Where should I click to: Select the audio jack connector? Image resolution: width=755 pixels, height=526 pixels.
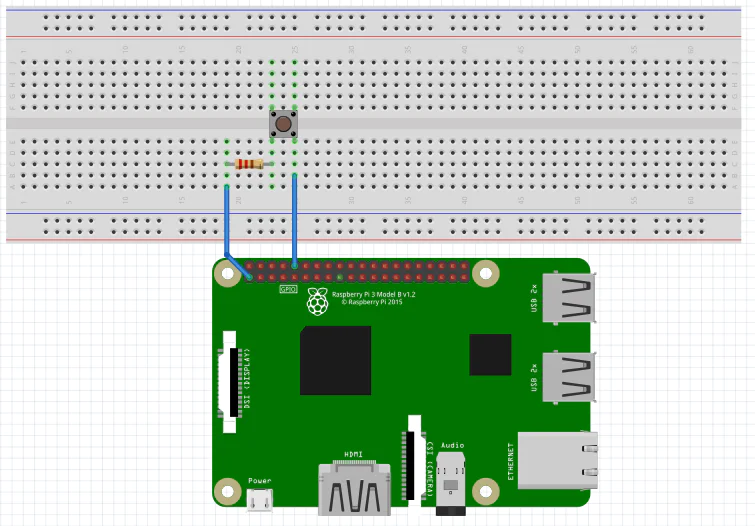pyautogui.click(x=451, y=484)
